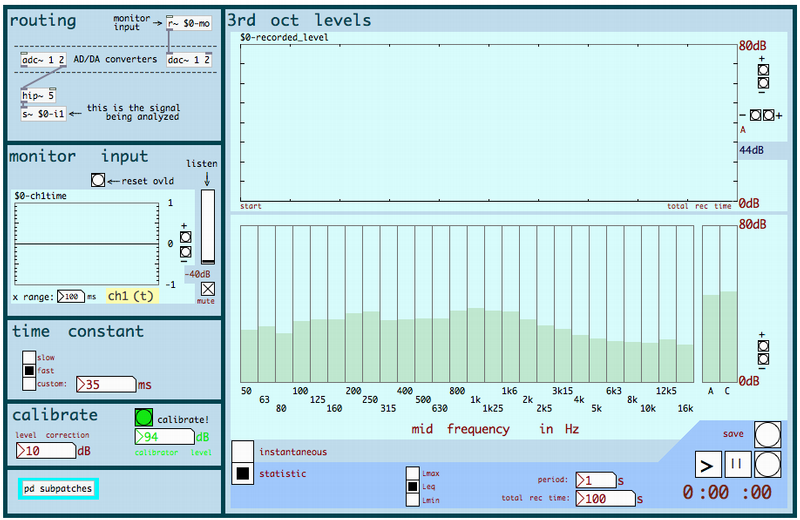
Task: Click the $0-ch1time waveform graph
Action: click(87, 243)
